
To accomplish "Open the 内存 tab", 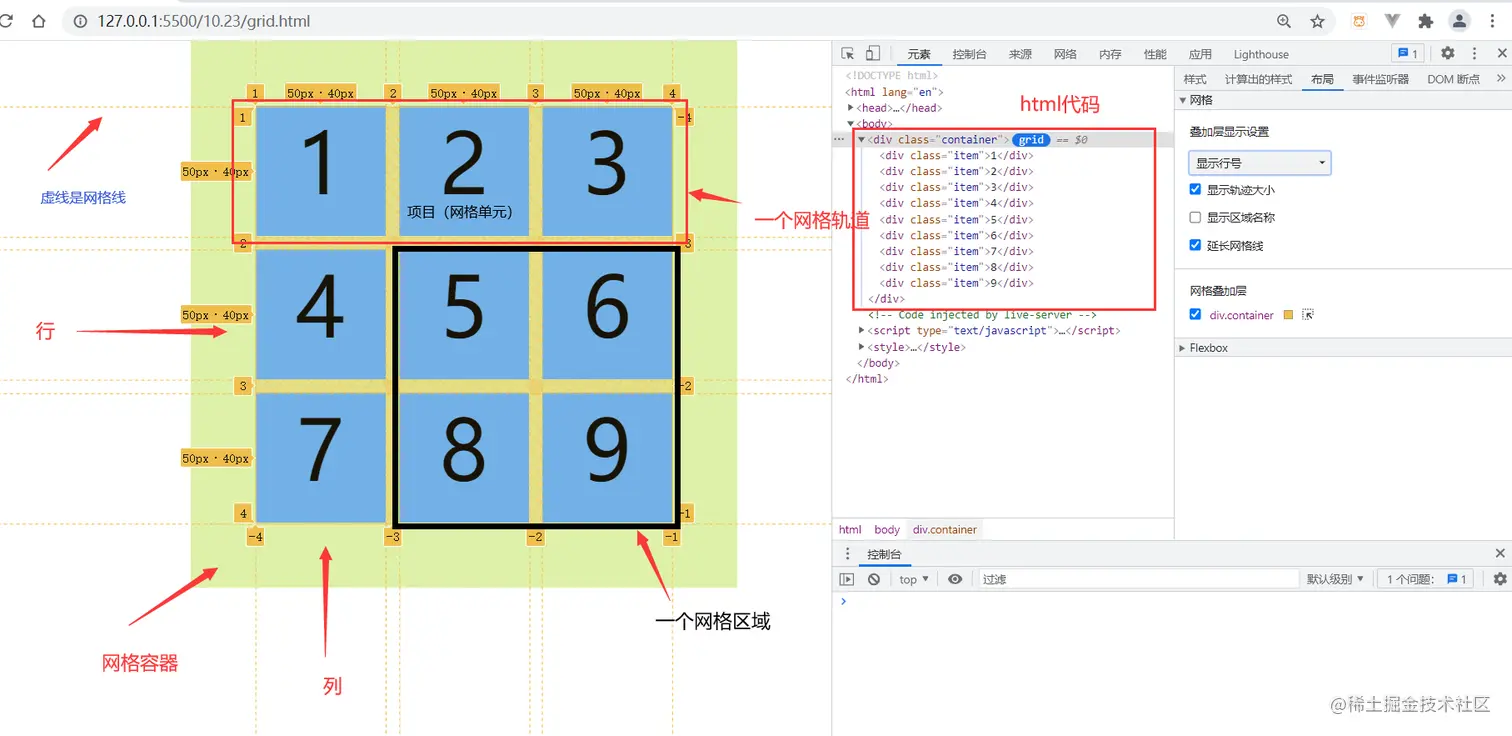I will point(1110,54).
